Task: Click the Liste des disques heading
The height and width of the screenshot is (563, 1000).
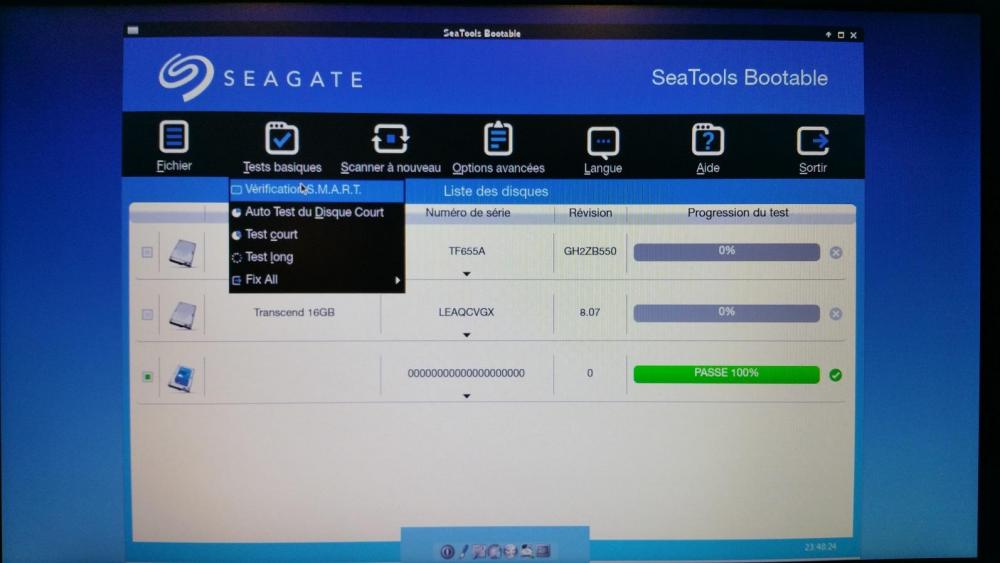Action: (x=496, y=191)
